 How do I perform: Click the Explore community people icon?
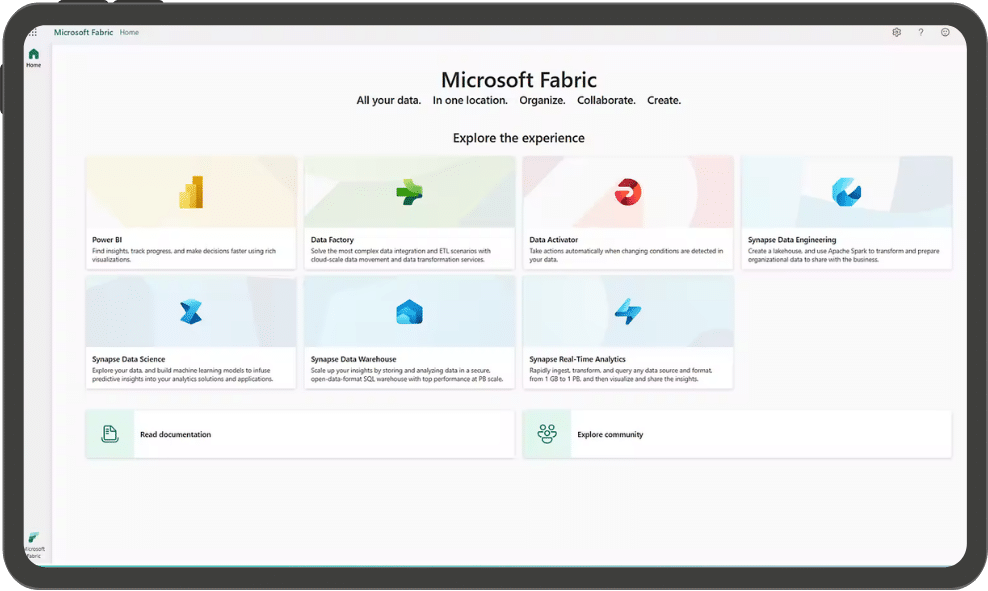click(547, 434)
